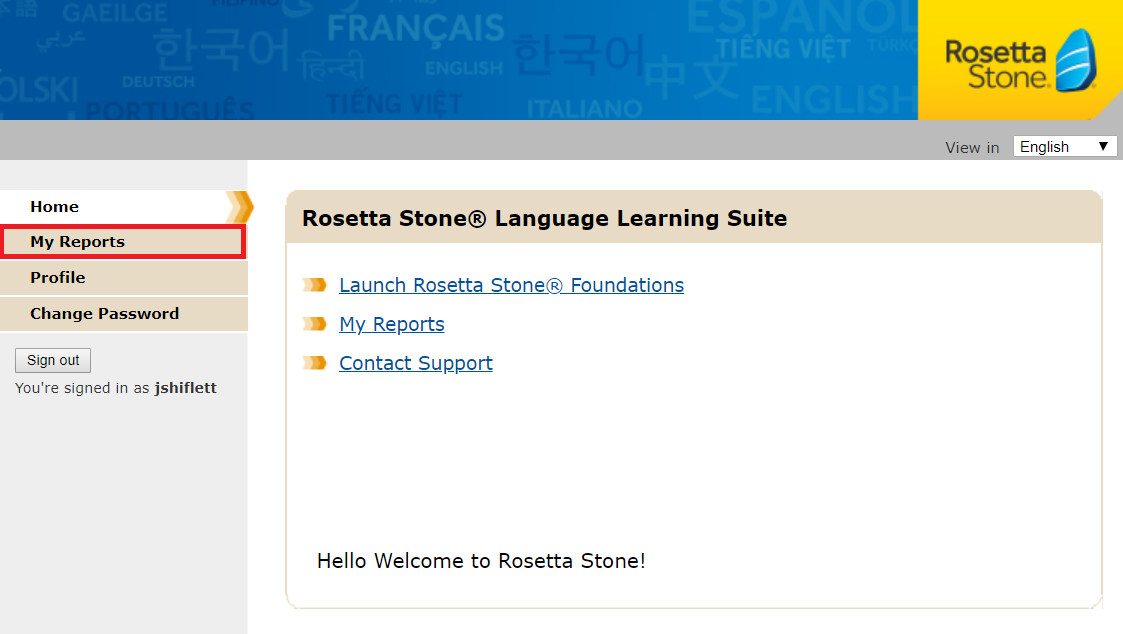This screenshot has width=1123, height=634.
Task: Launch Rosetta Stone Foundations link
Action: click(x=511, y=285)
